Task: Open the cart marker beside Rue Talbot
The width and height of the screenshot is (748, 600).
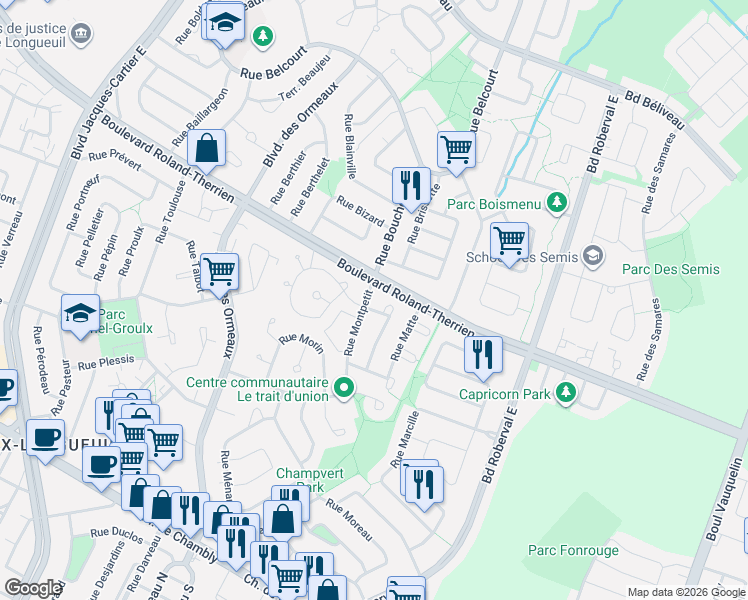Action: pos(219,275)
